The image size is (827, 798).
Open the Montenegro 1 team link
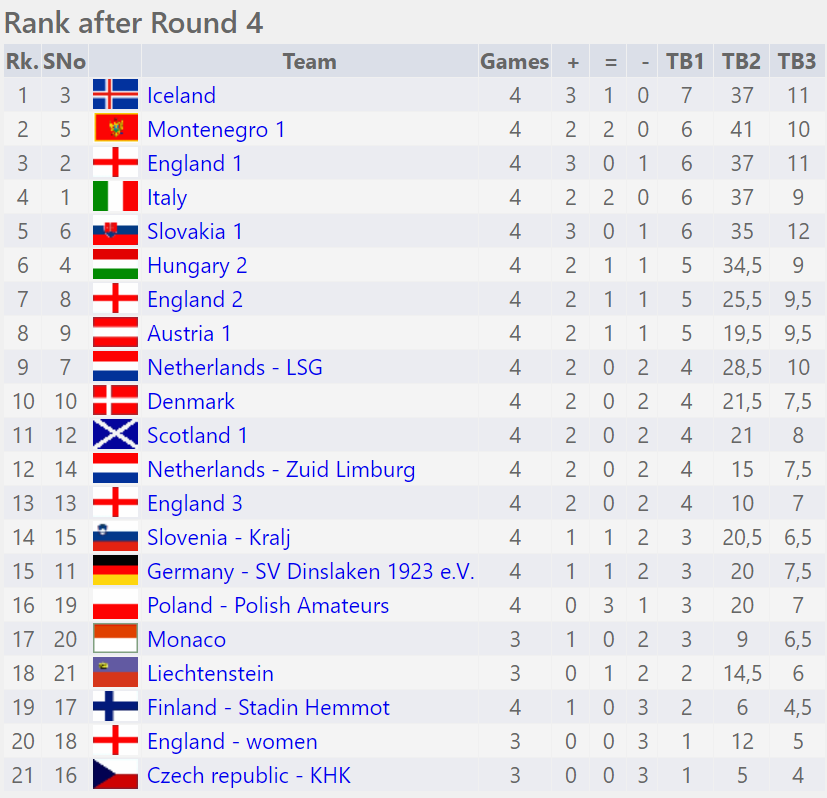[216, 129]
